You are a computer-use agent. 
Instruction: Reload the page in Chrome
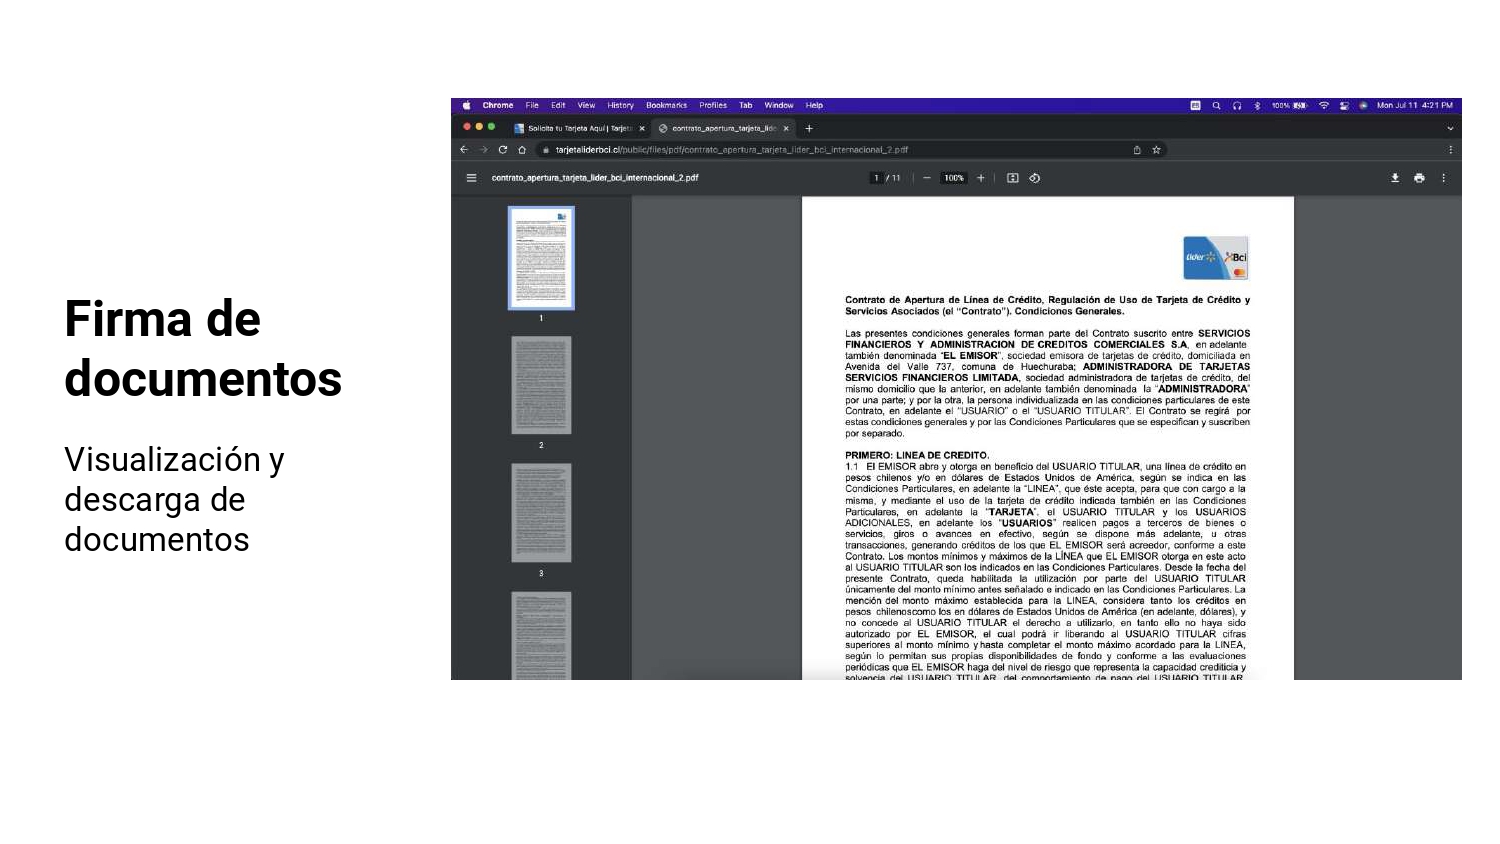503,150
